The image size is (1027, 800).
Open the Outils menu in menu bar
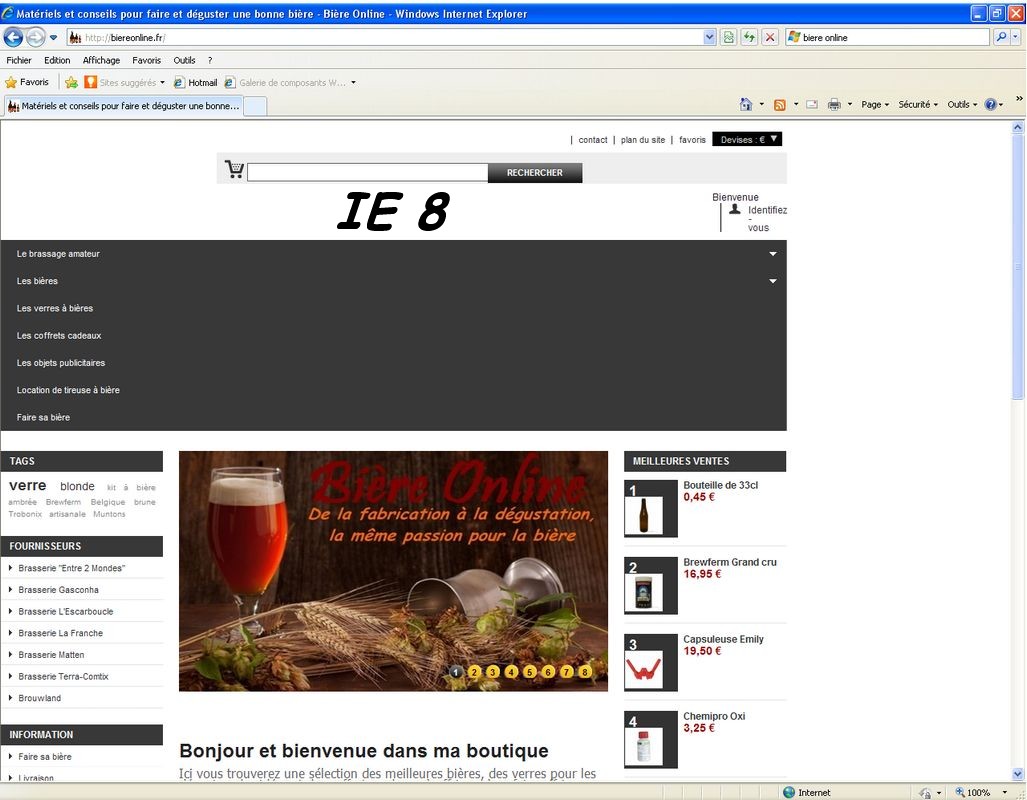(184, 60)
